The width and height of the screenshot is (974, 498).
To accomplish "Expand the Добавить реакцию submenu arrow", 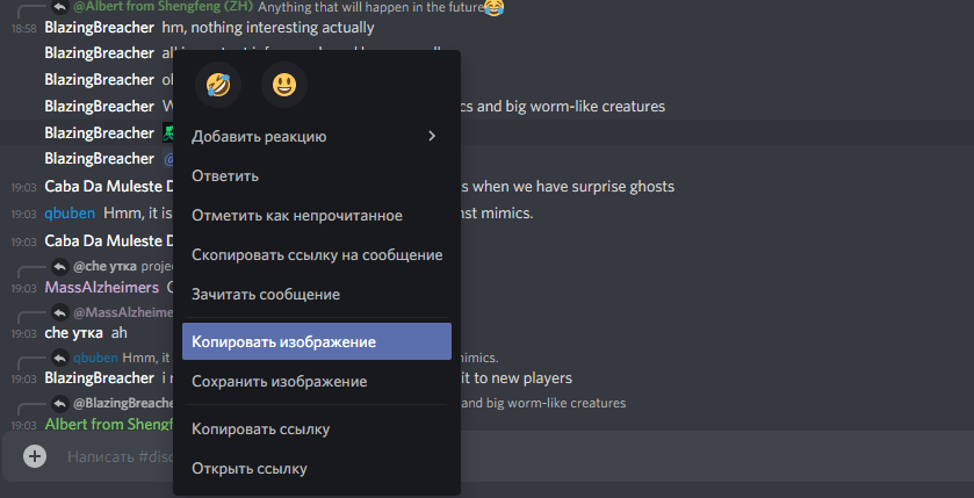I will (432, 136).
